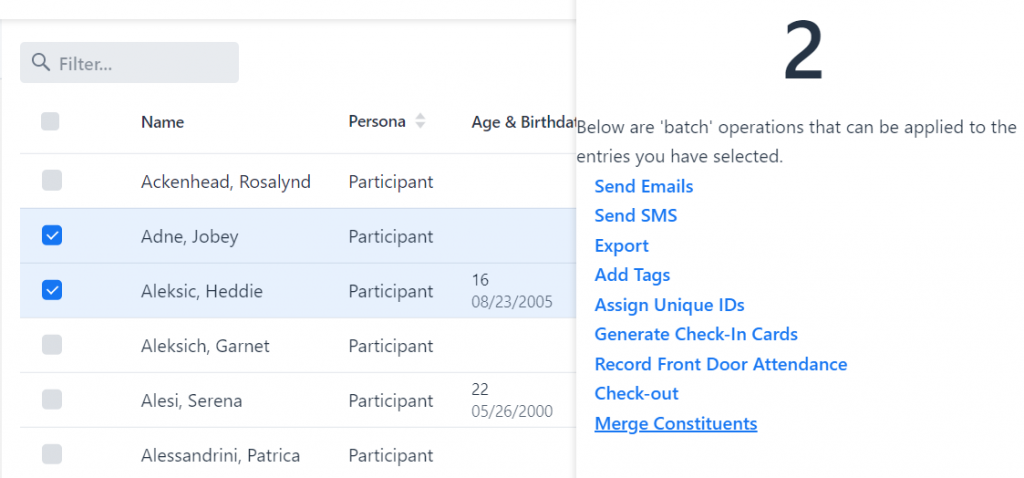Select Assign Unique IDs
Image resolution: width=1024 pixels, height=478 pixels.
tap(669, 305)
